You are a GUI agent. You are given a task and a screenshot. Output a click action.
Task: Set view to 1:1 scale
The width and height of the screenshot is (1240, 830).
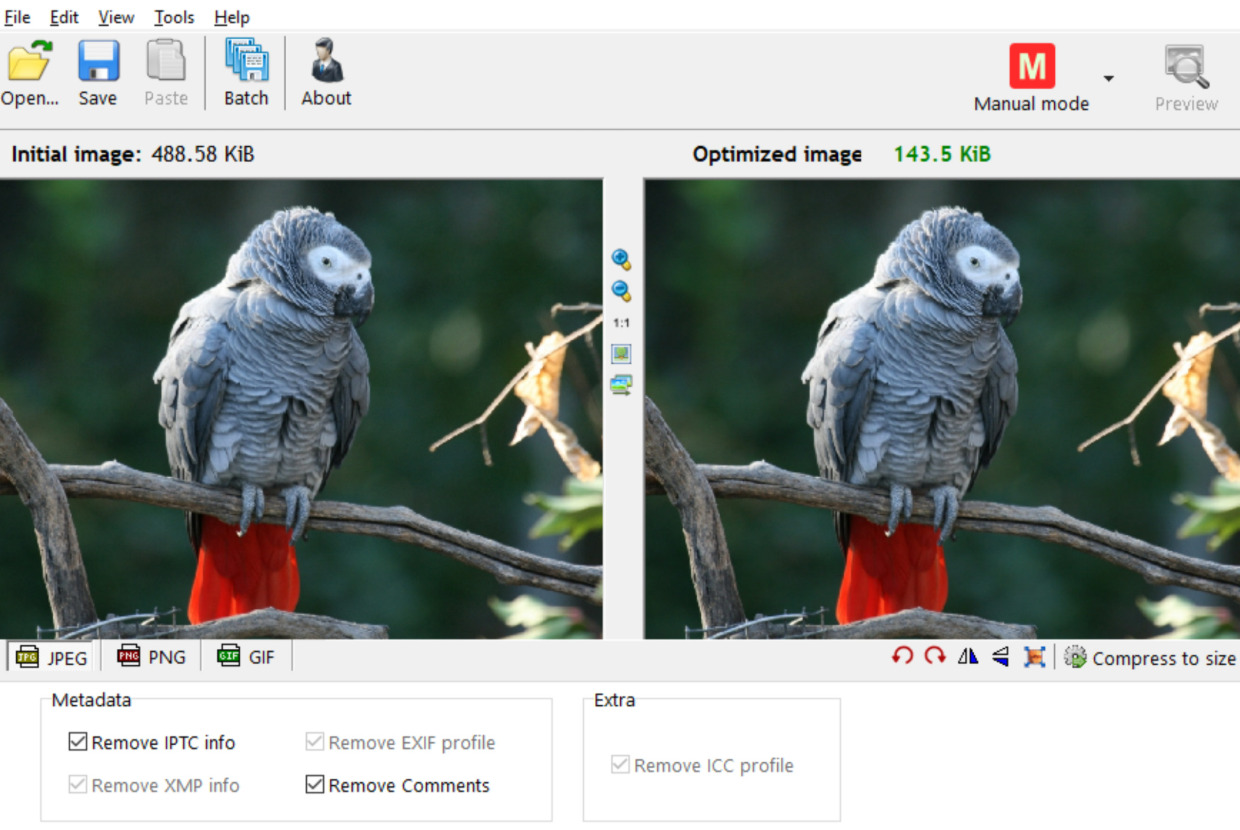621,323
